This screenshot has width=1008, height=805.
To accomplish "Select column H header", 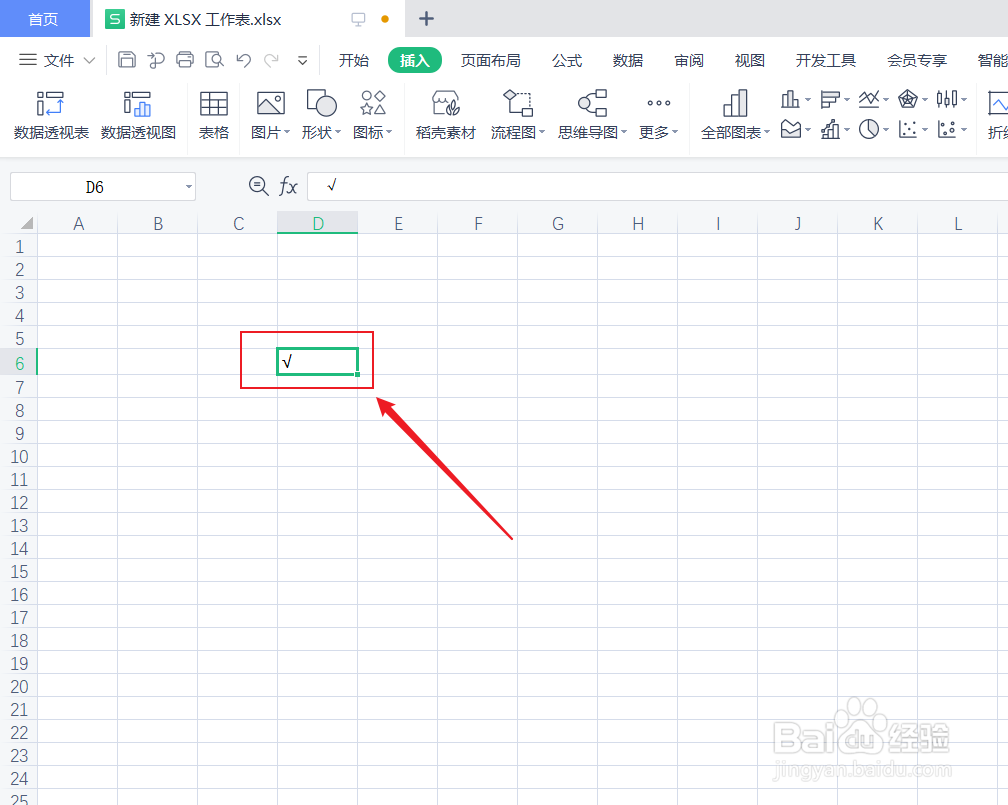I will pyautogui.click(x=638, y=223).
